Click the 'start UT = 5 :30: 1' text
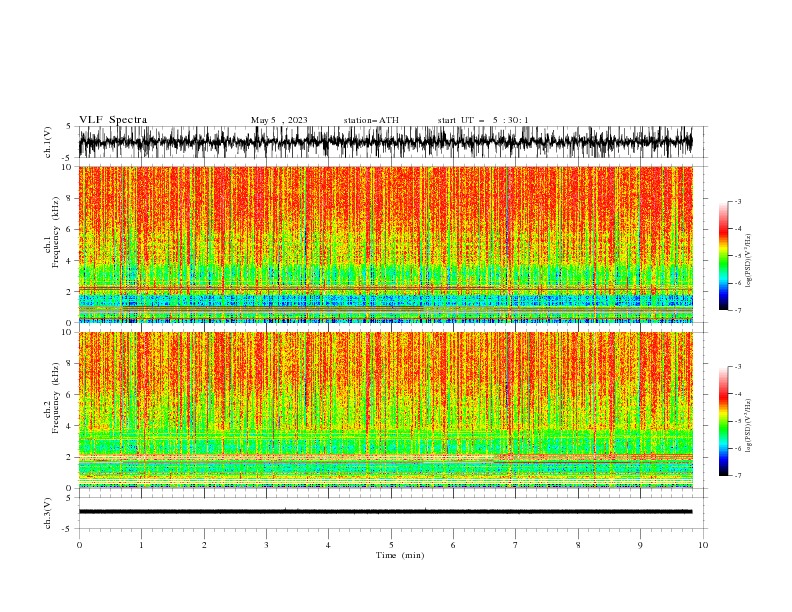The width and height of the screenshot is (792, 612). pyautogui.click(x=483, y=120)
